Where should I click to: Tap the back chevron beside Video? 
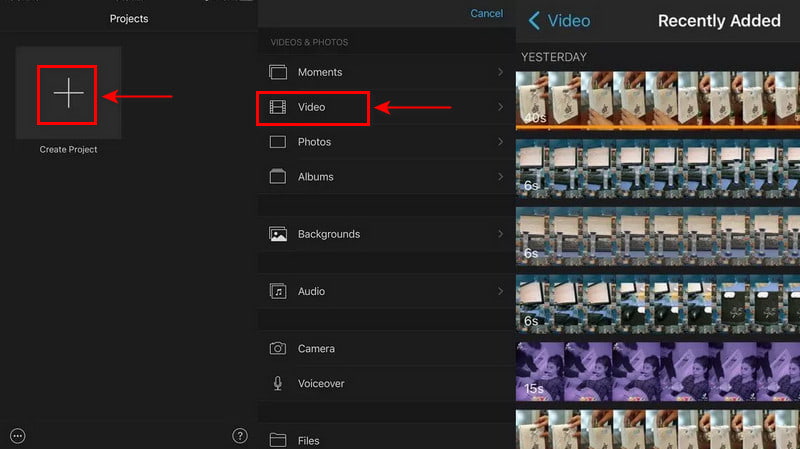click(x=534, y=21)
